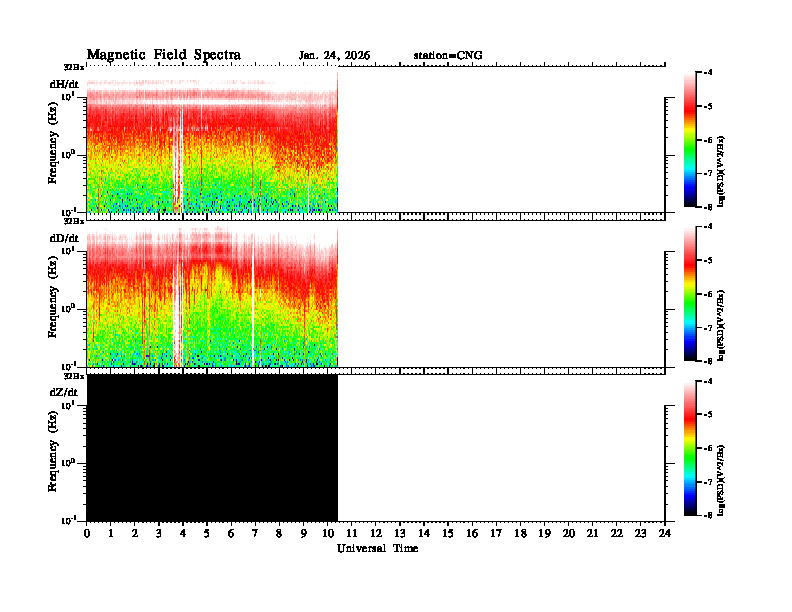Click hour "8" on the time axis
The image size is (792, 612).
(x=279, y=534)
